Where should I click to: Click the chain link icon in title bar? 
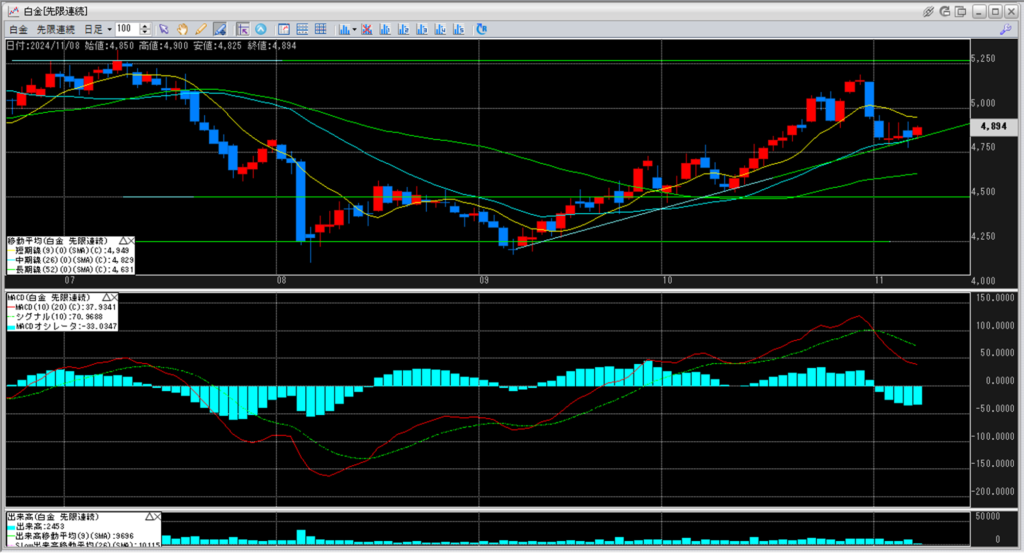(x=929, y=11)
